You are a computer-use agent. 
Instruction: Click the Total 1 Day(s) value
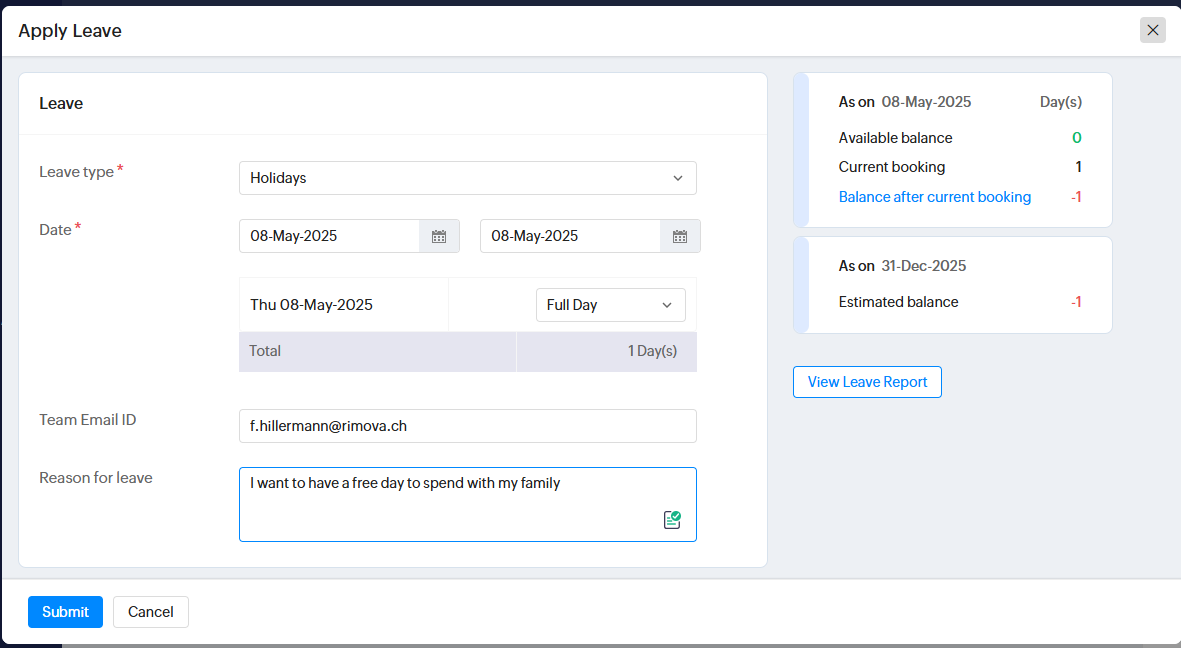coord(652,351)
